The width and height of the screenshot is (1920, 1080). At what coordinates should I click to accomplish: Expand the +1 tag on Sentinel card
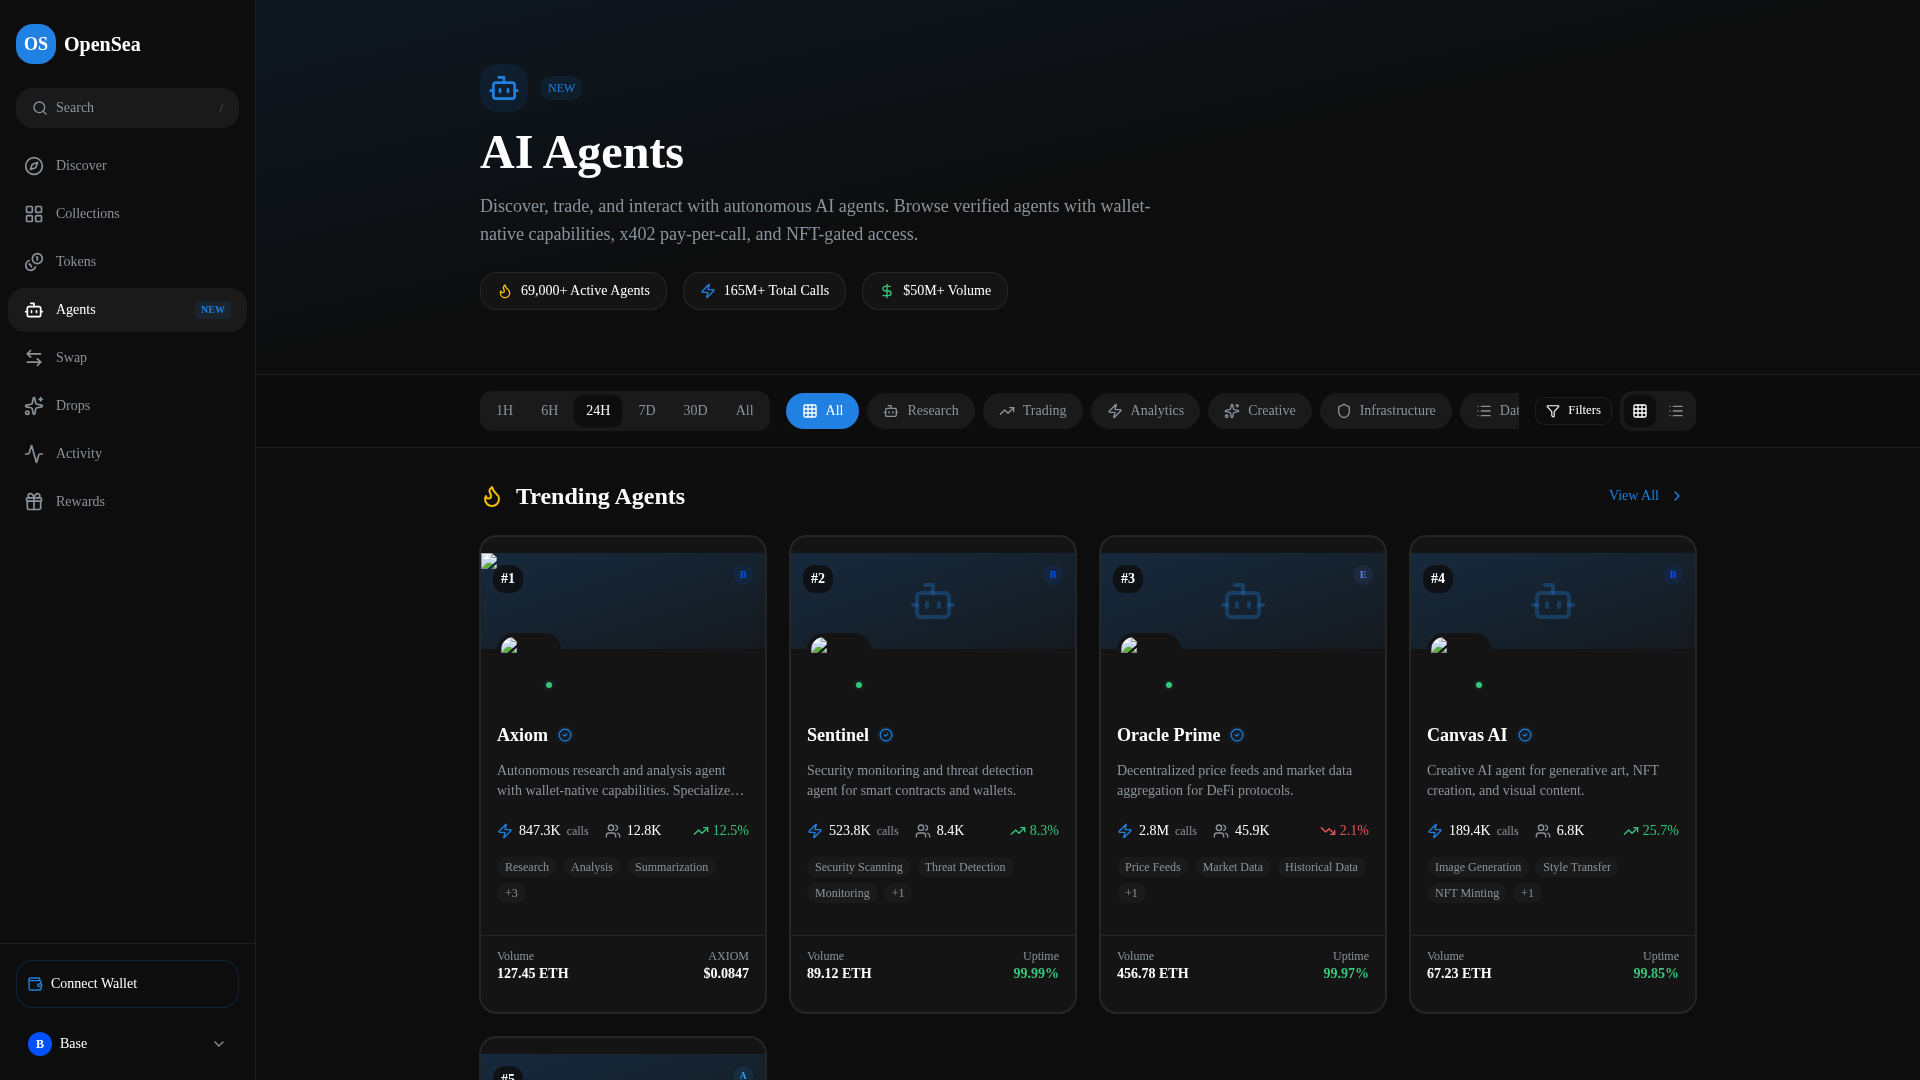[x=898, y=893]
